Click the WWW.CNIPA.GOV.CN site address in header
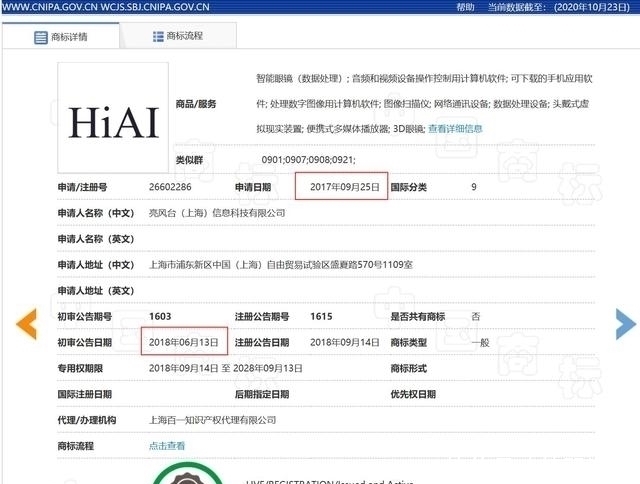This screenshot has width=640, height=484. [x=49, y=7]
